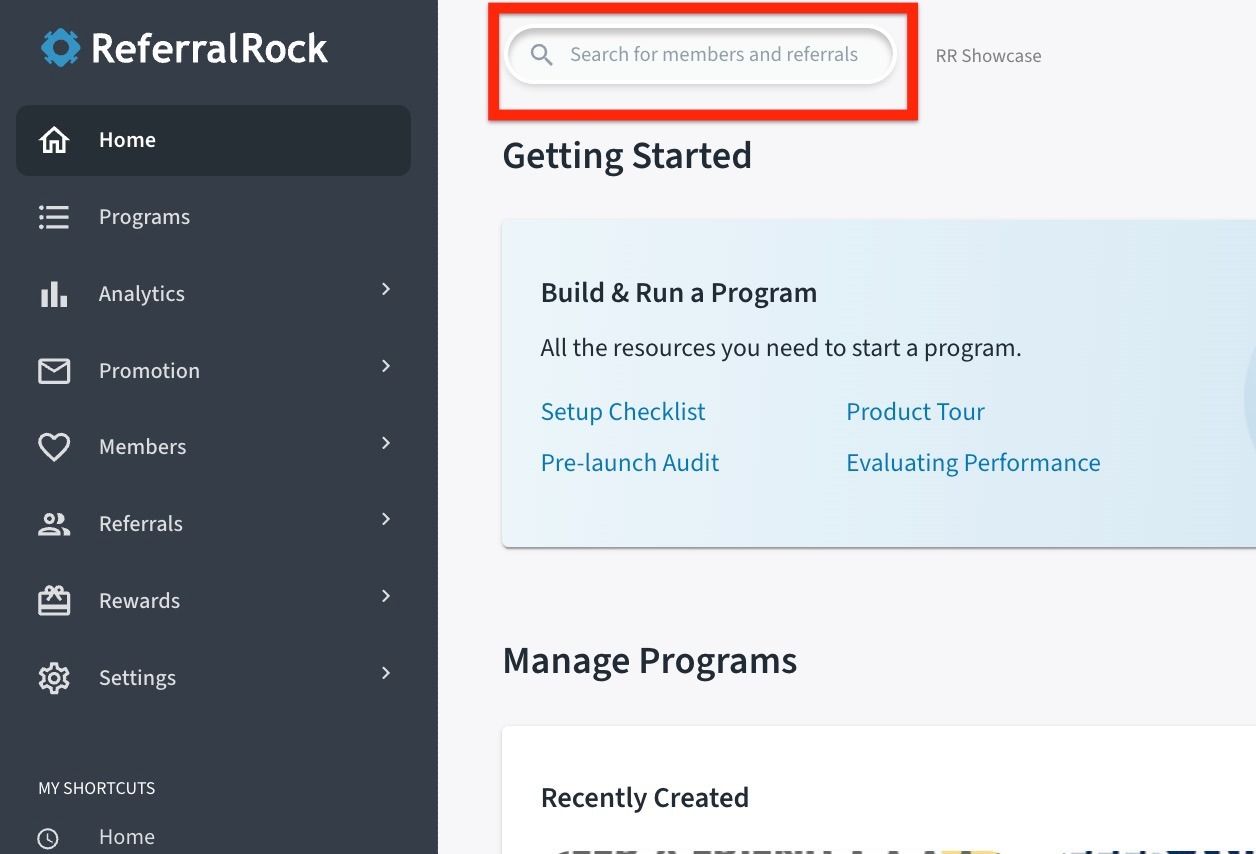Click the Promotion envelope icon
This screenshot has height=854, width=1256.
click(x=54, y=371)
